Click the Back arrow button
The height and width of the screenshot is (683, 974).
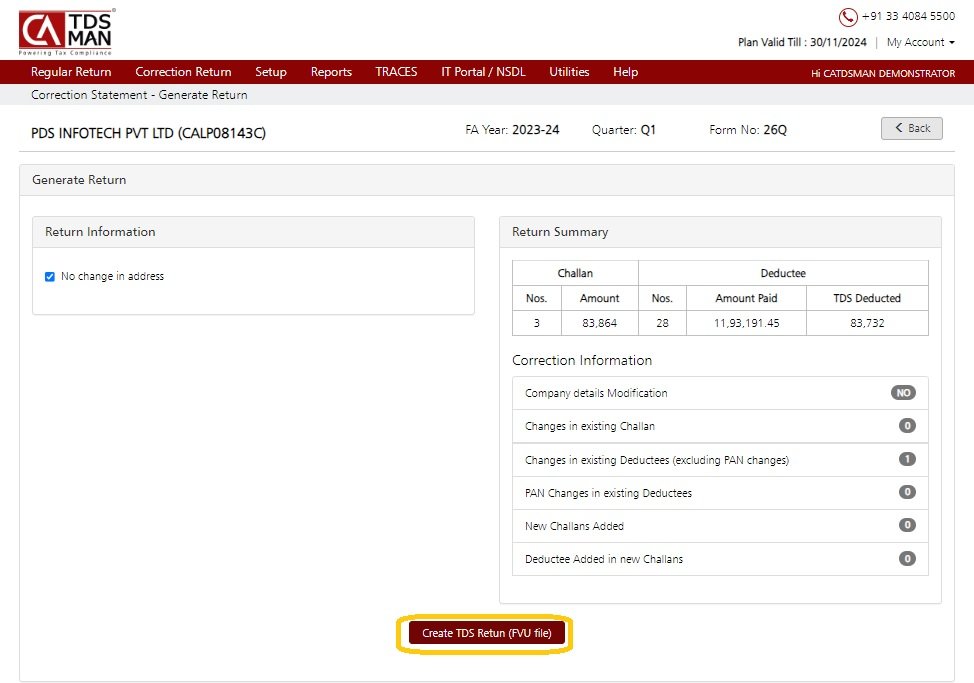[911, 128]
